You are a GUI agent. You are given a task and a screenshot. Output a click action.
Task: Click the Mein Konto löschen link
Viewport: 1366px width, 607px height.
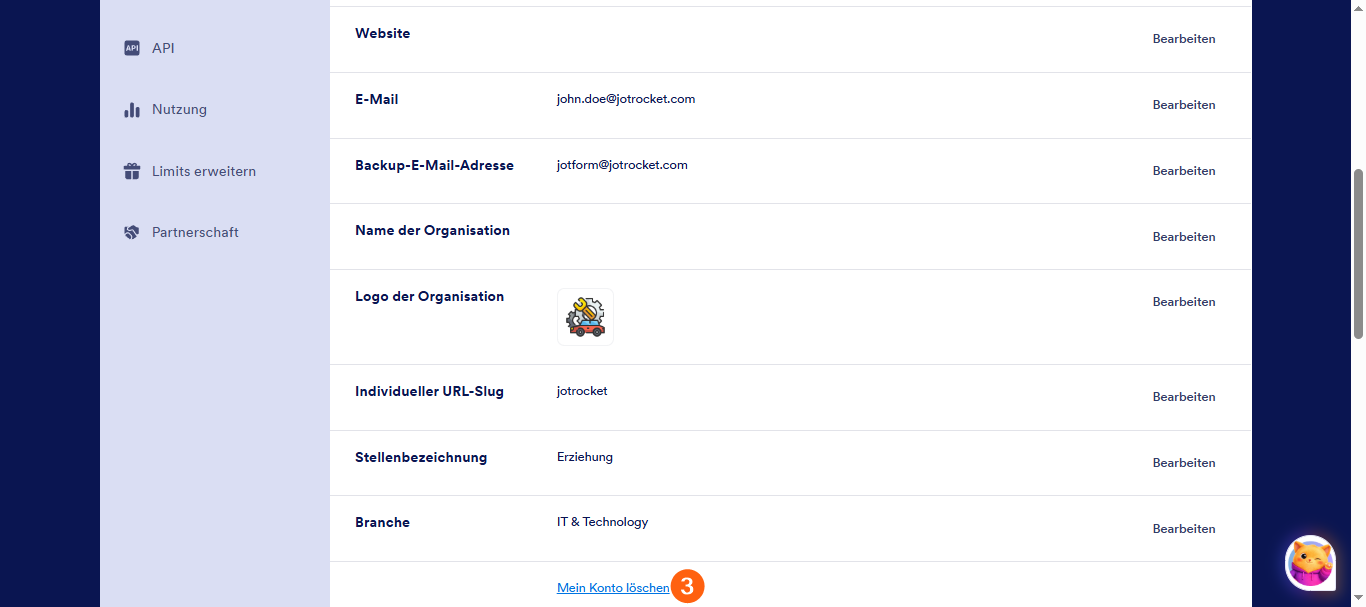pyautogui.click(x=613, y=588)
